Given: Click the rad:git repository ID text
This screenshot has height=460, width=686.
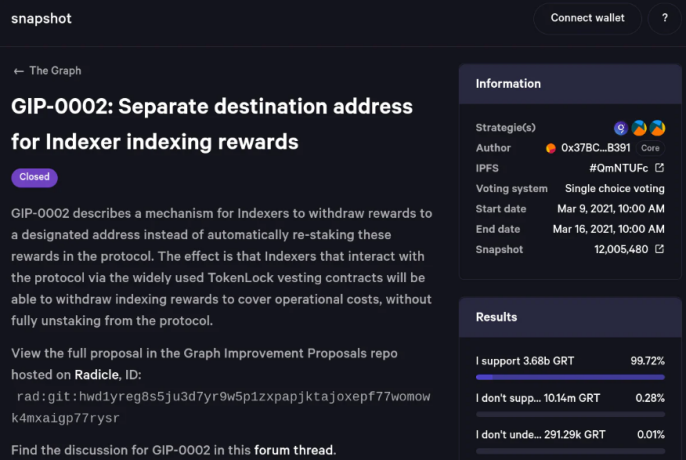Looking at the screenshot, I should coord(220,407).
